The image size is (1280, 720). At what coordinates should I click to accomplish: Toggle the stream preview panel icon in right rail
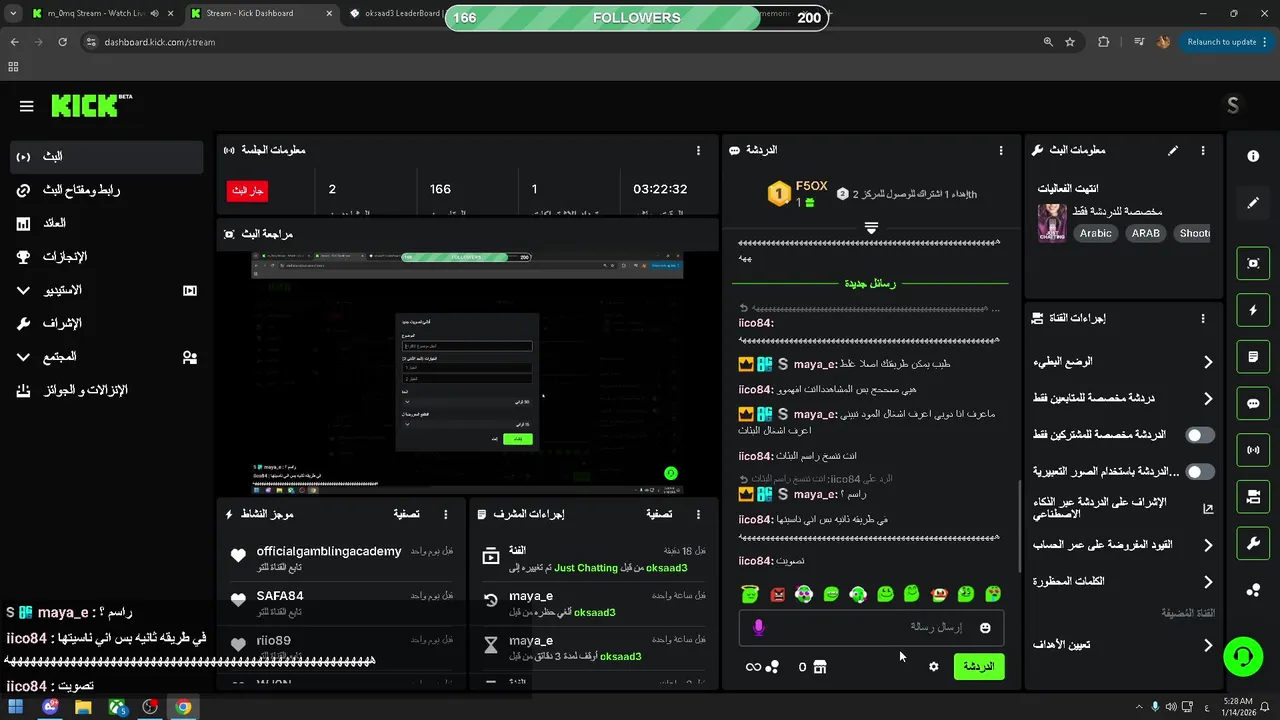[1253, 263]
